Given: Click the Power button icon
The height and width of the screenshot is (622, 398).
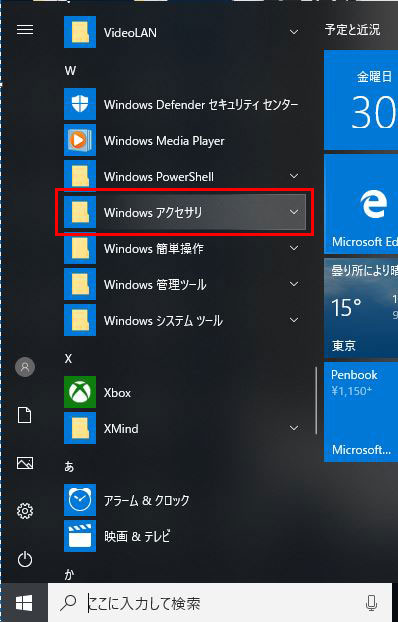Looking at the screenshot, I should pos(25,559).
